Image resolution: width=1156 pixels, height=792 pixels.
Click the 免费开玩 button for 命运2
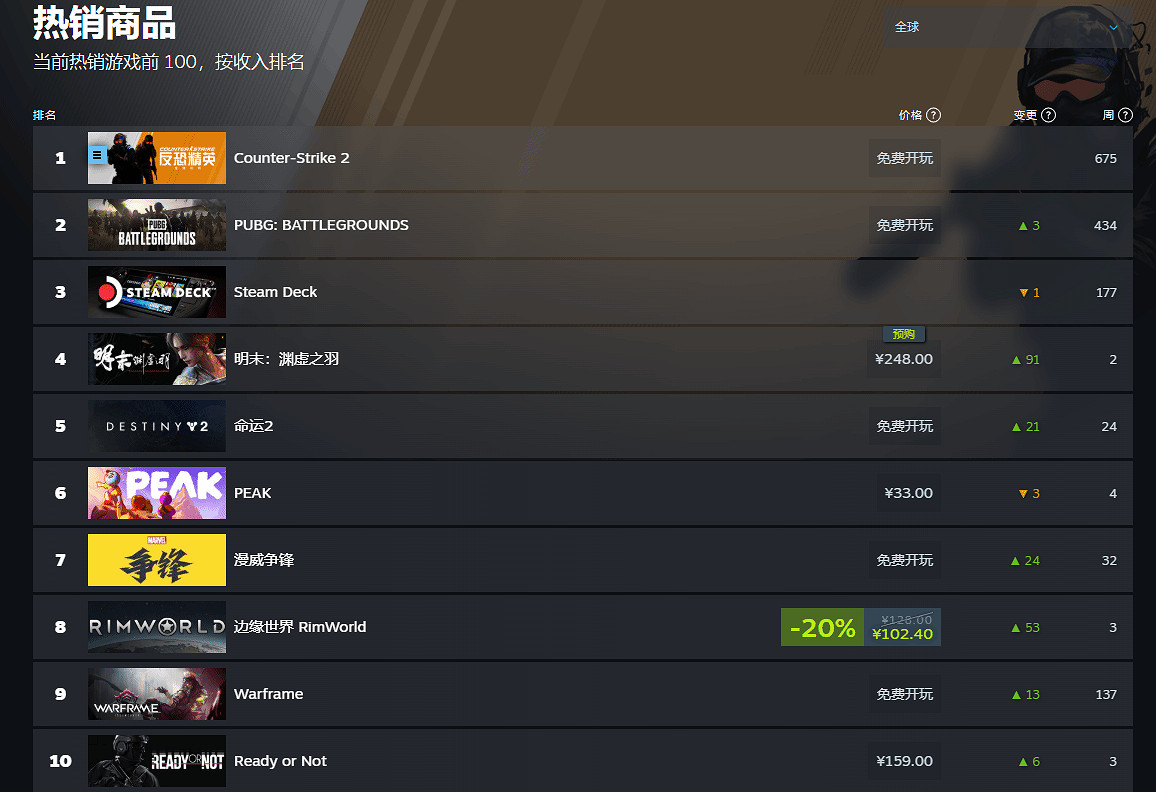[x=905, y=426]
